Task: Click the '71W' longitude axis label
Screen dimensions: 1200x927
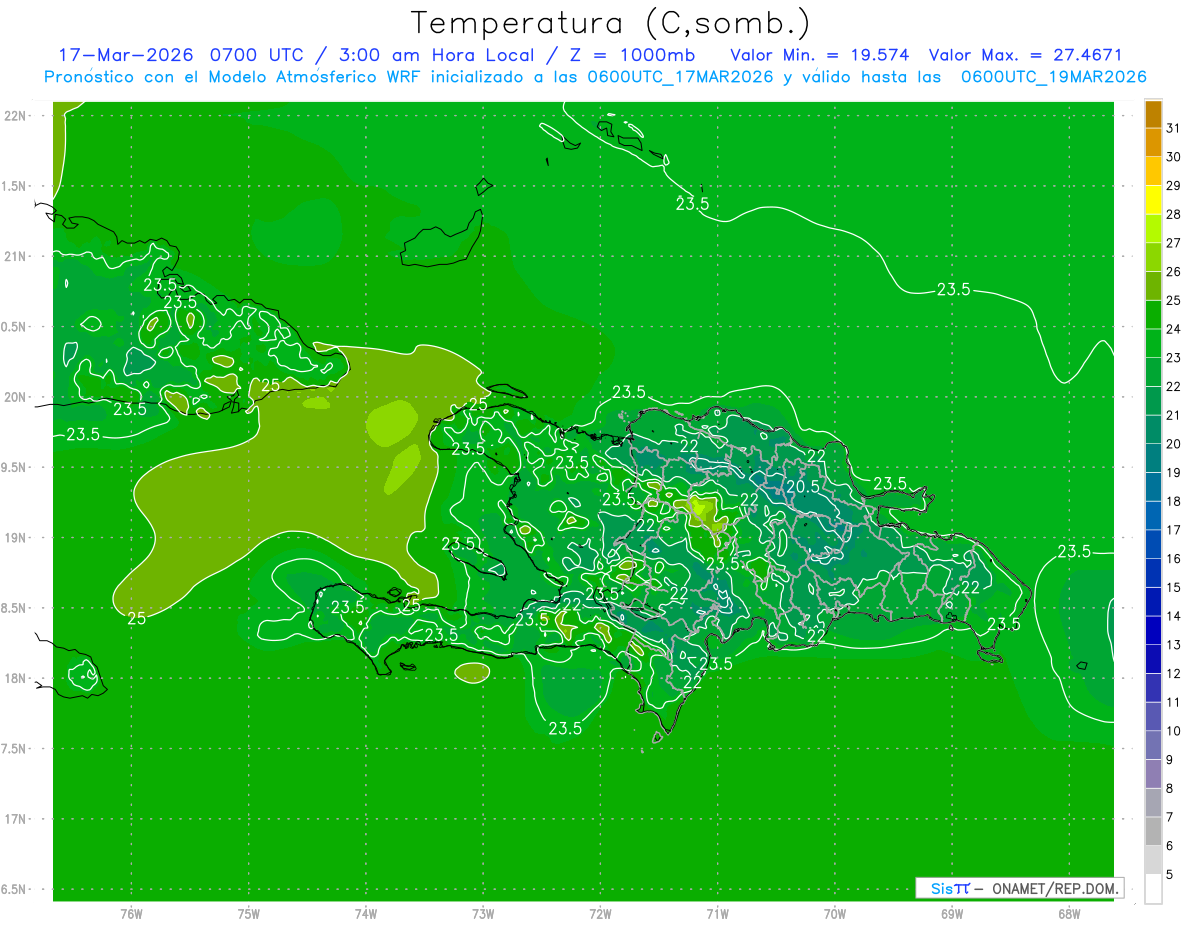Action: tap(717, 913)
